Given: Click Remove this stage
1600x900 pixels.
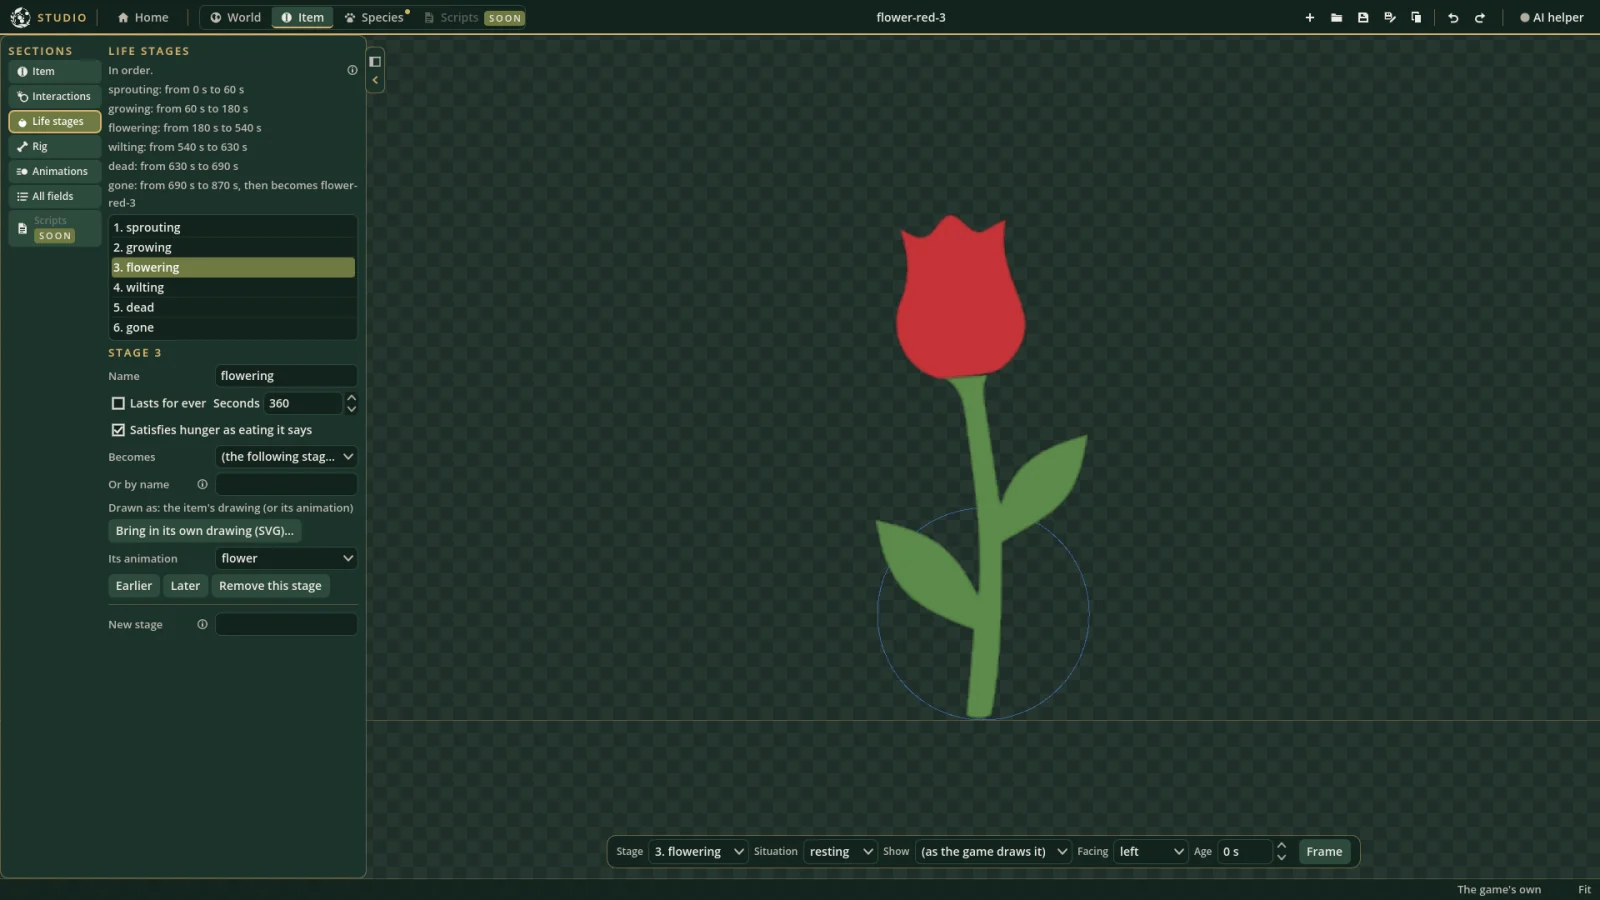Looking at the screenshot, I should tap(270, 586).
